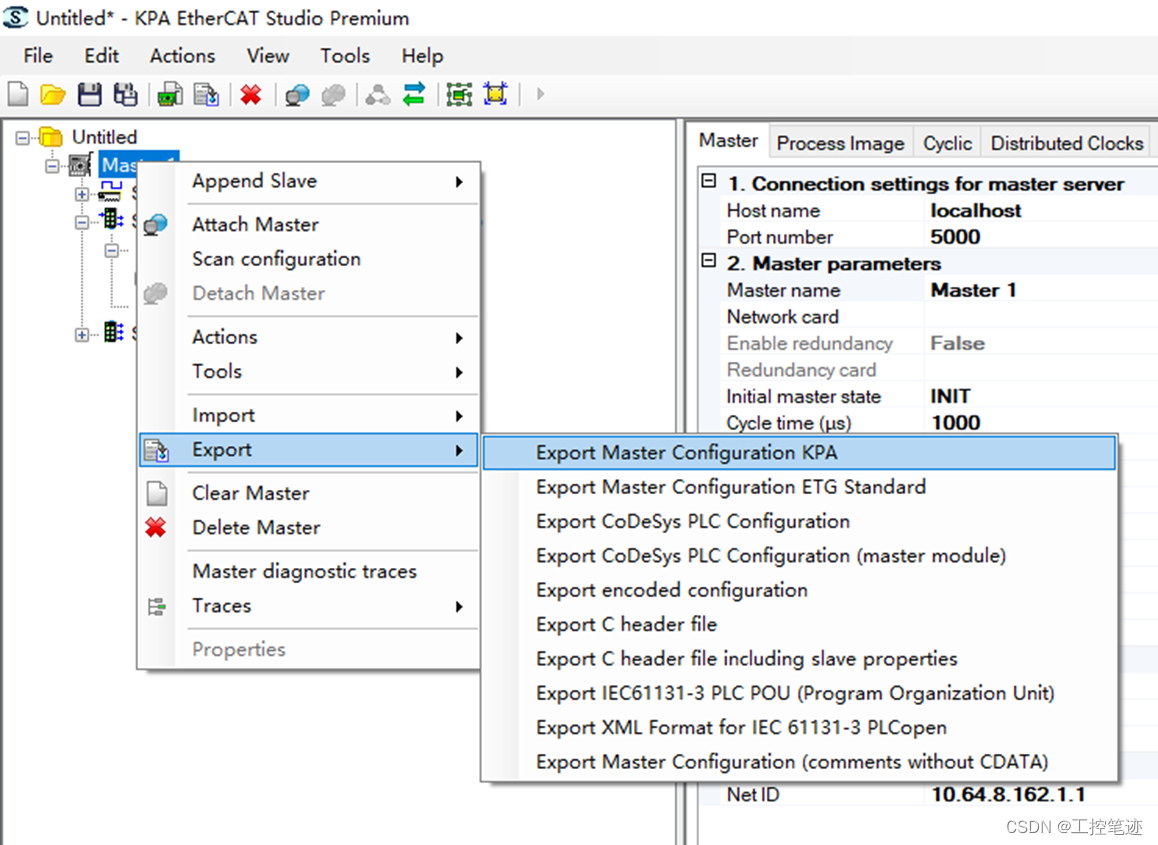1158x845 pixels.
Task: Choose Export C header file
Action: point(799,625)
